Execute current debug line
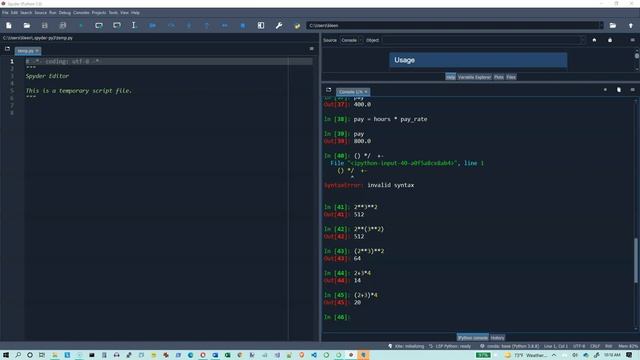The width and height of the screenshot is (640, 360). coord(171,25)
